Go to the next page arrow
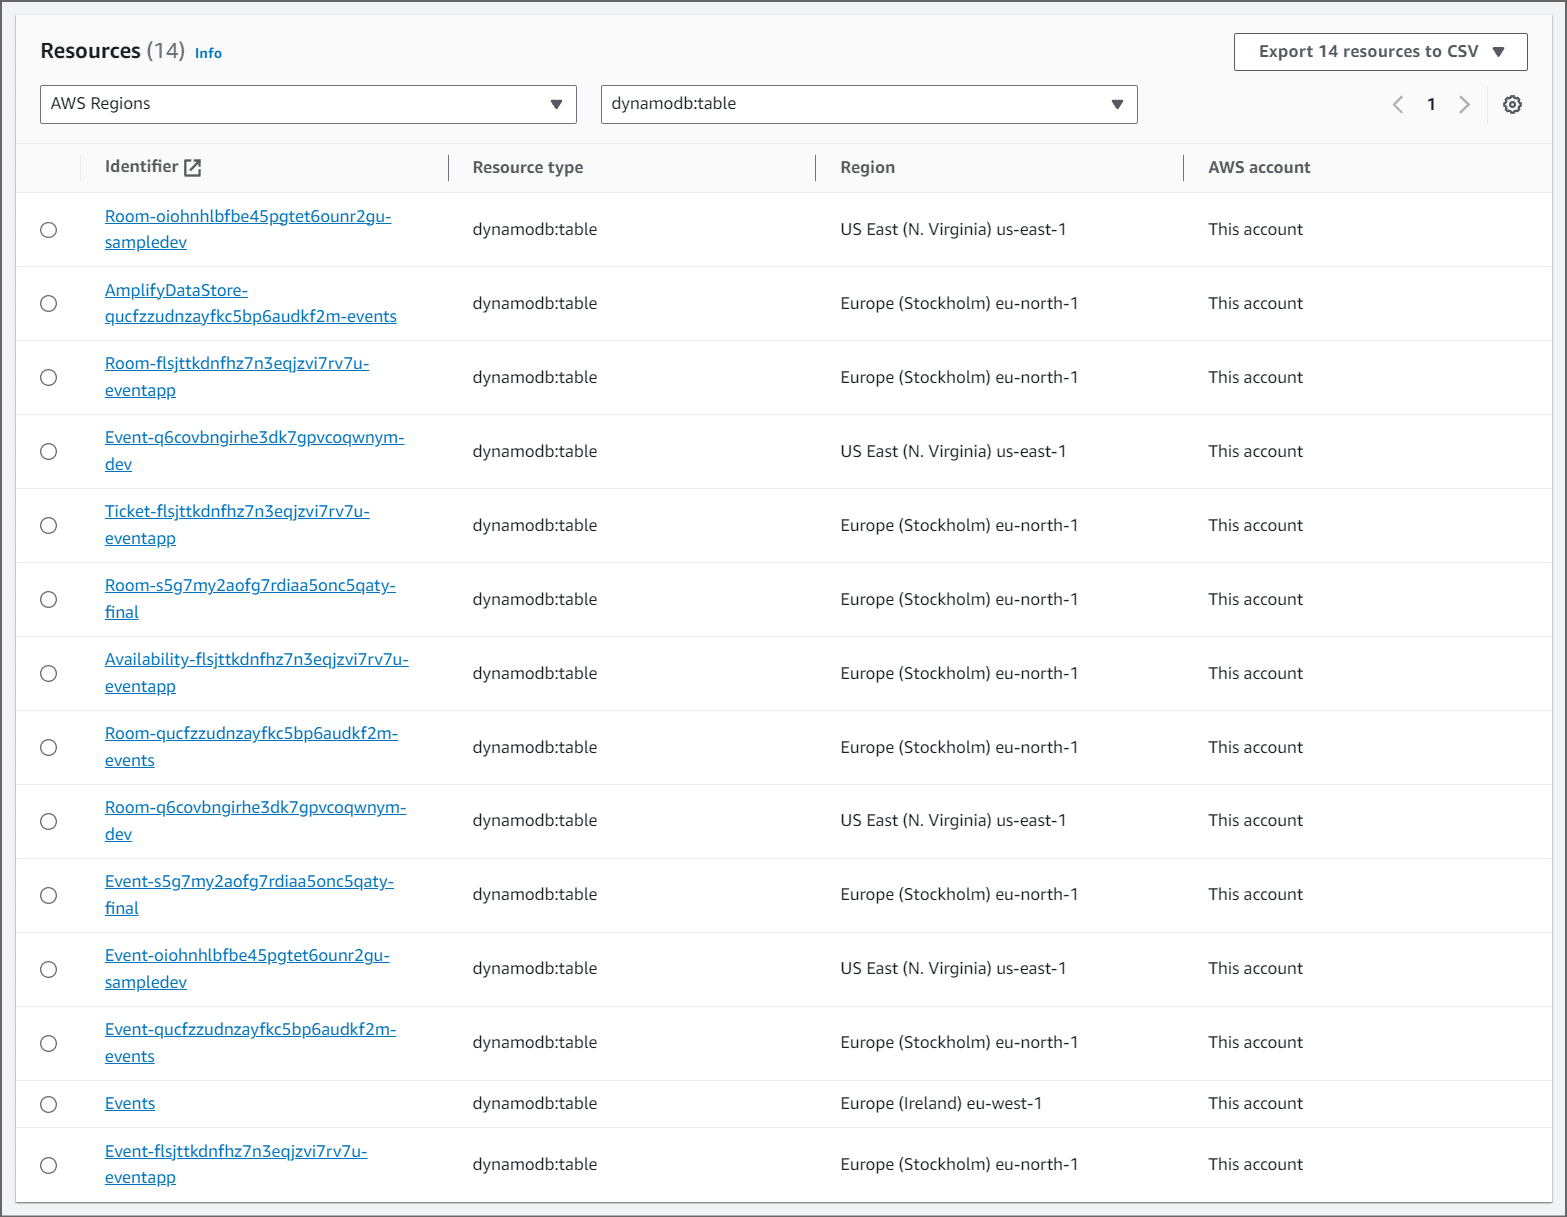1567x1217 pixels. 1465,104
